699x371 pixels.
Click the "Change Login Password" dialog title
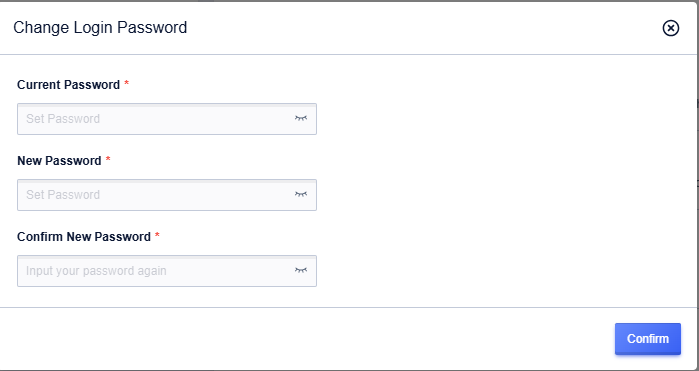pos(100,28)
